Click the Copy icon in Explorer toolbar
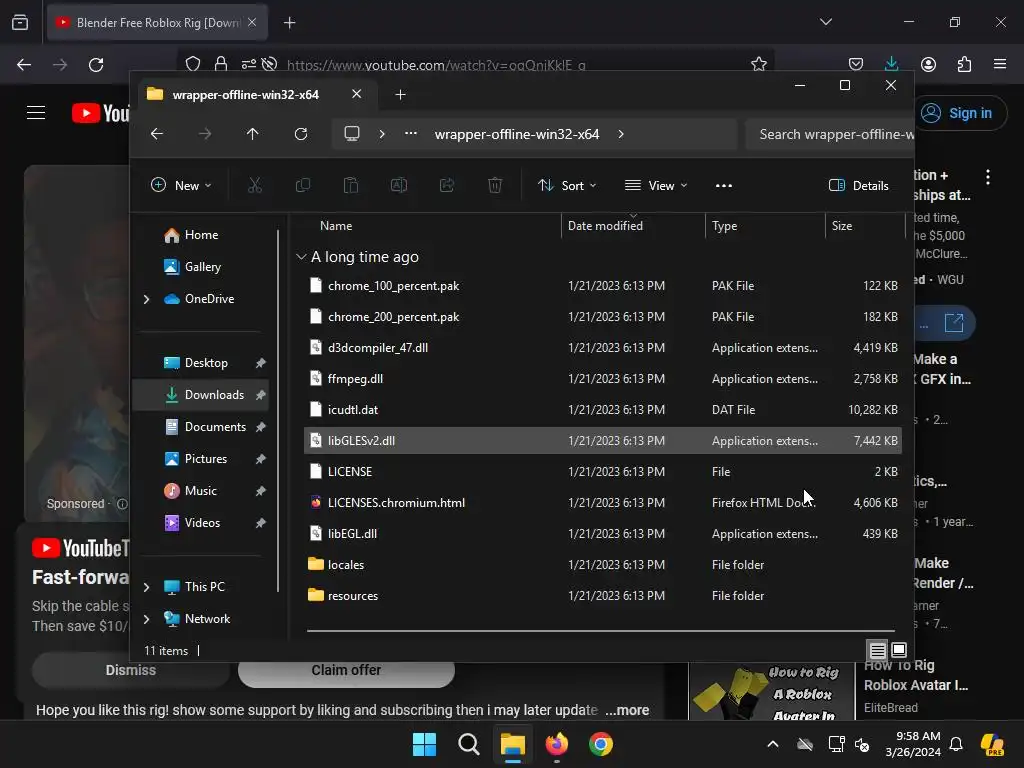 303,185
